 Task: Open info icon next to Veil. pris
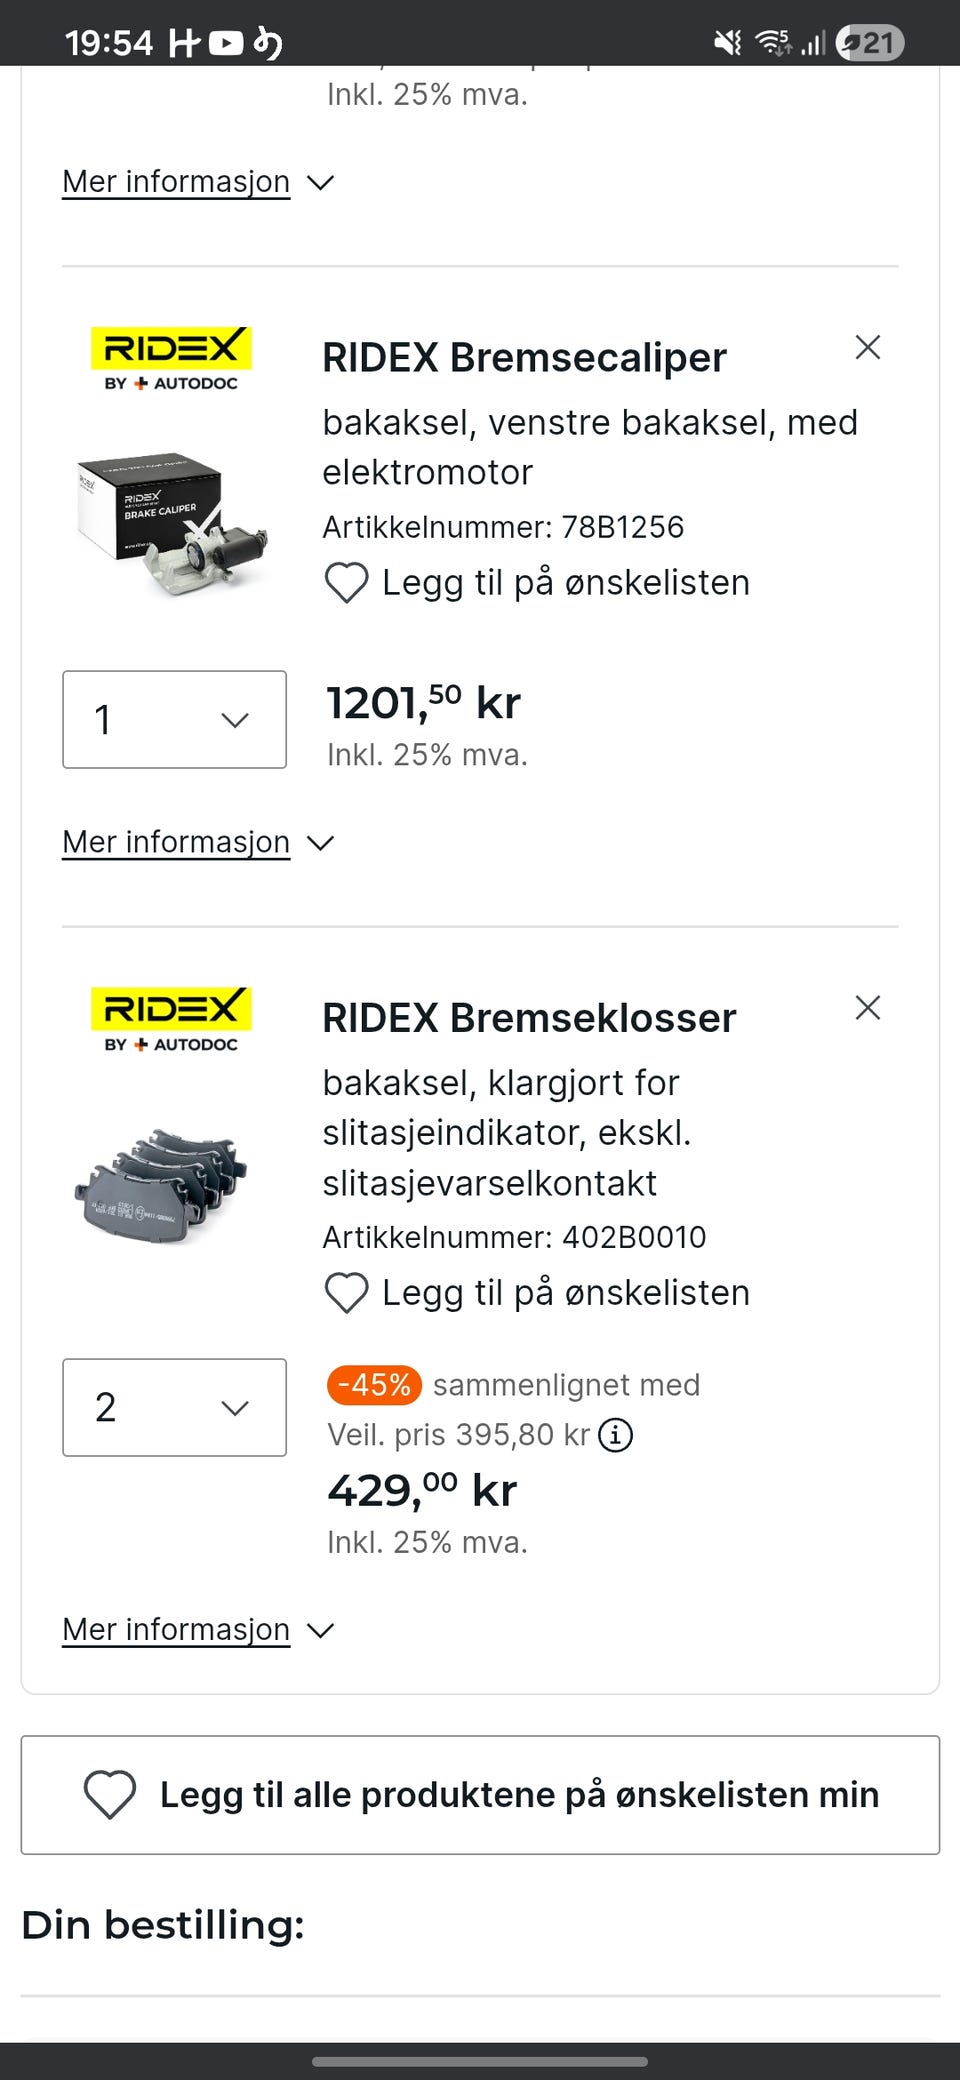coord(616,1436)
